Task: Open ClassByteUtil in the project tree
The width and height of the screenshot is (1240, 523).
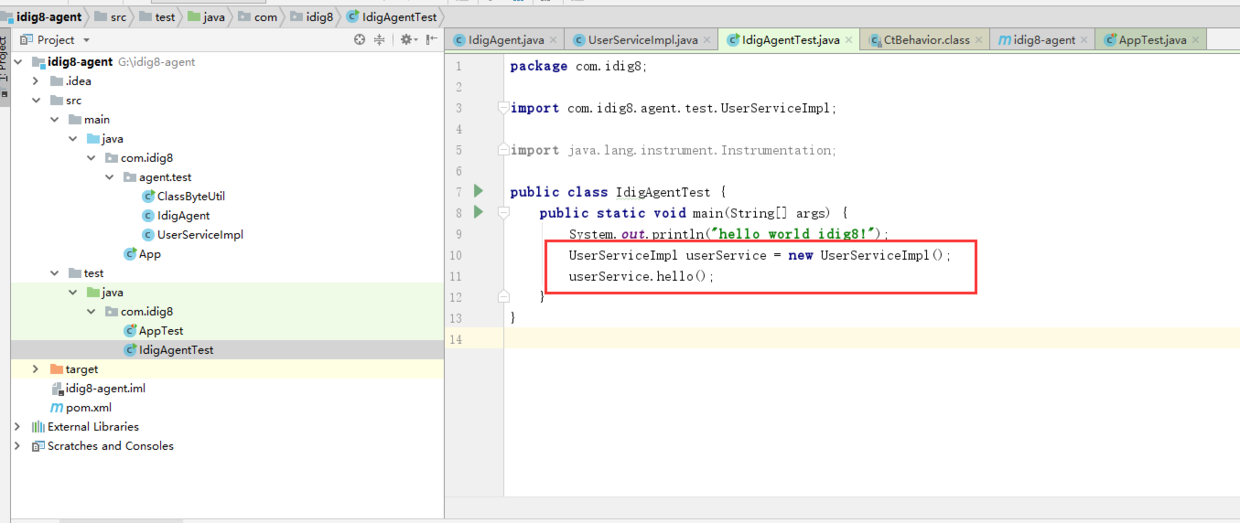Action: pyautogui.click(x=190, y=196)
